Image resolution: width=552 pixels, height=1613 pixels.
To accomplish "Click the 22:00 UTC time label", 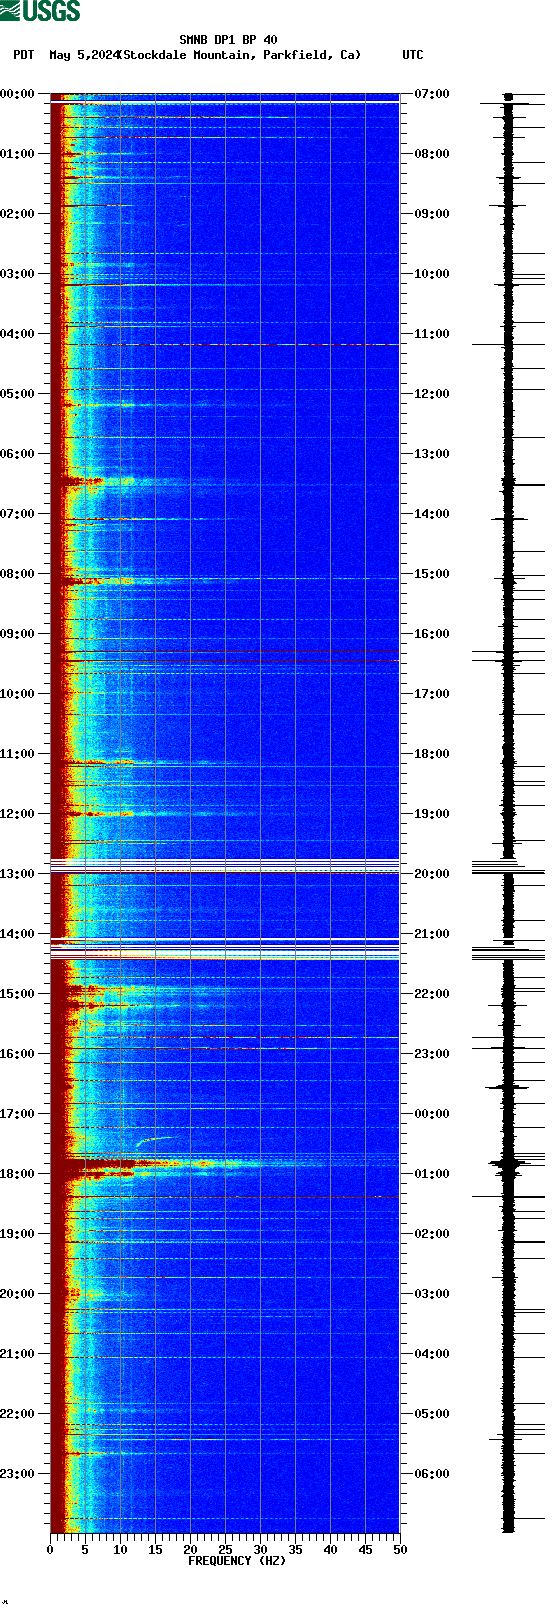I will [x=432, y=994].
